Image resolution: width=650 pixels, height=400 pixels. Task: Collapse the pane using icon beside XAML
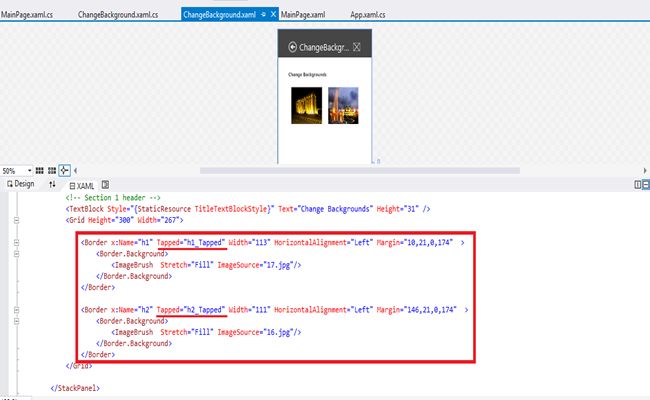click(x=105, y=185)
